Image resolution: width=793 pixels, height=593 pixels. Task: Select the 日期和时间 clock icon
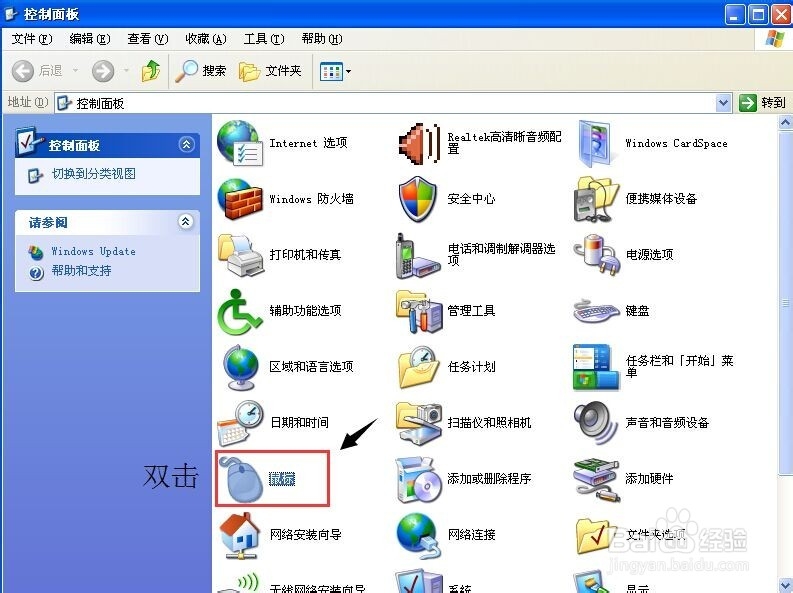click(241, 423)
